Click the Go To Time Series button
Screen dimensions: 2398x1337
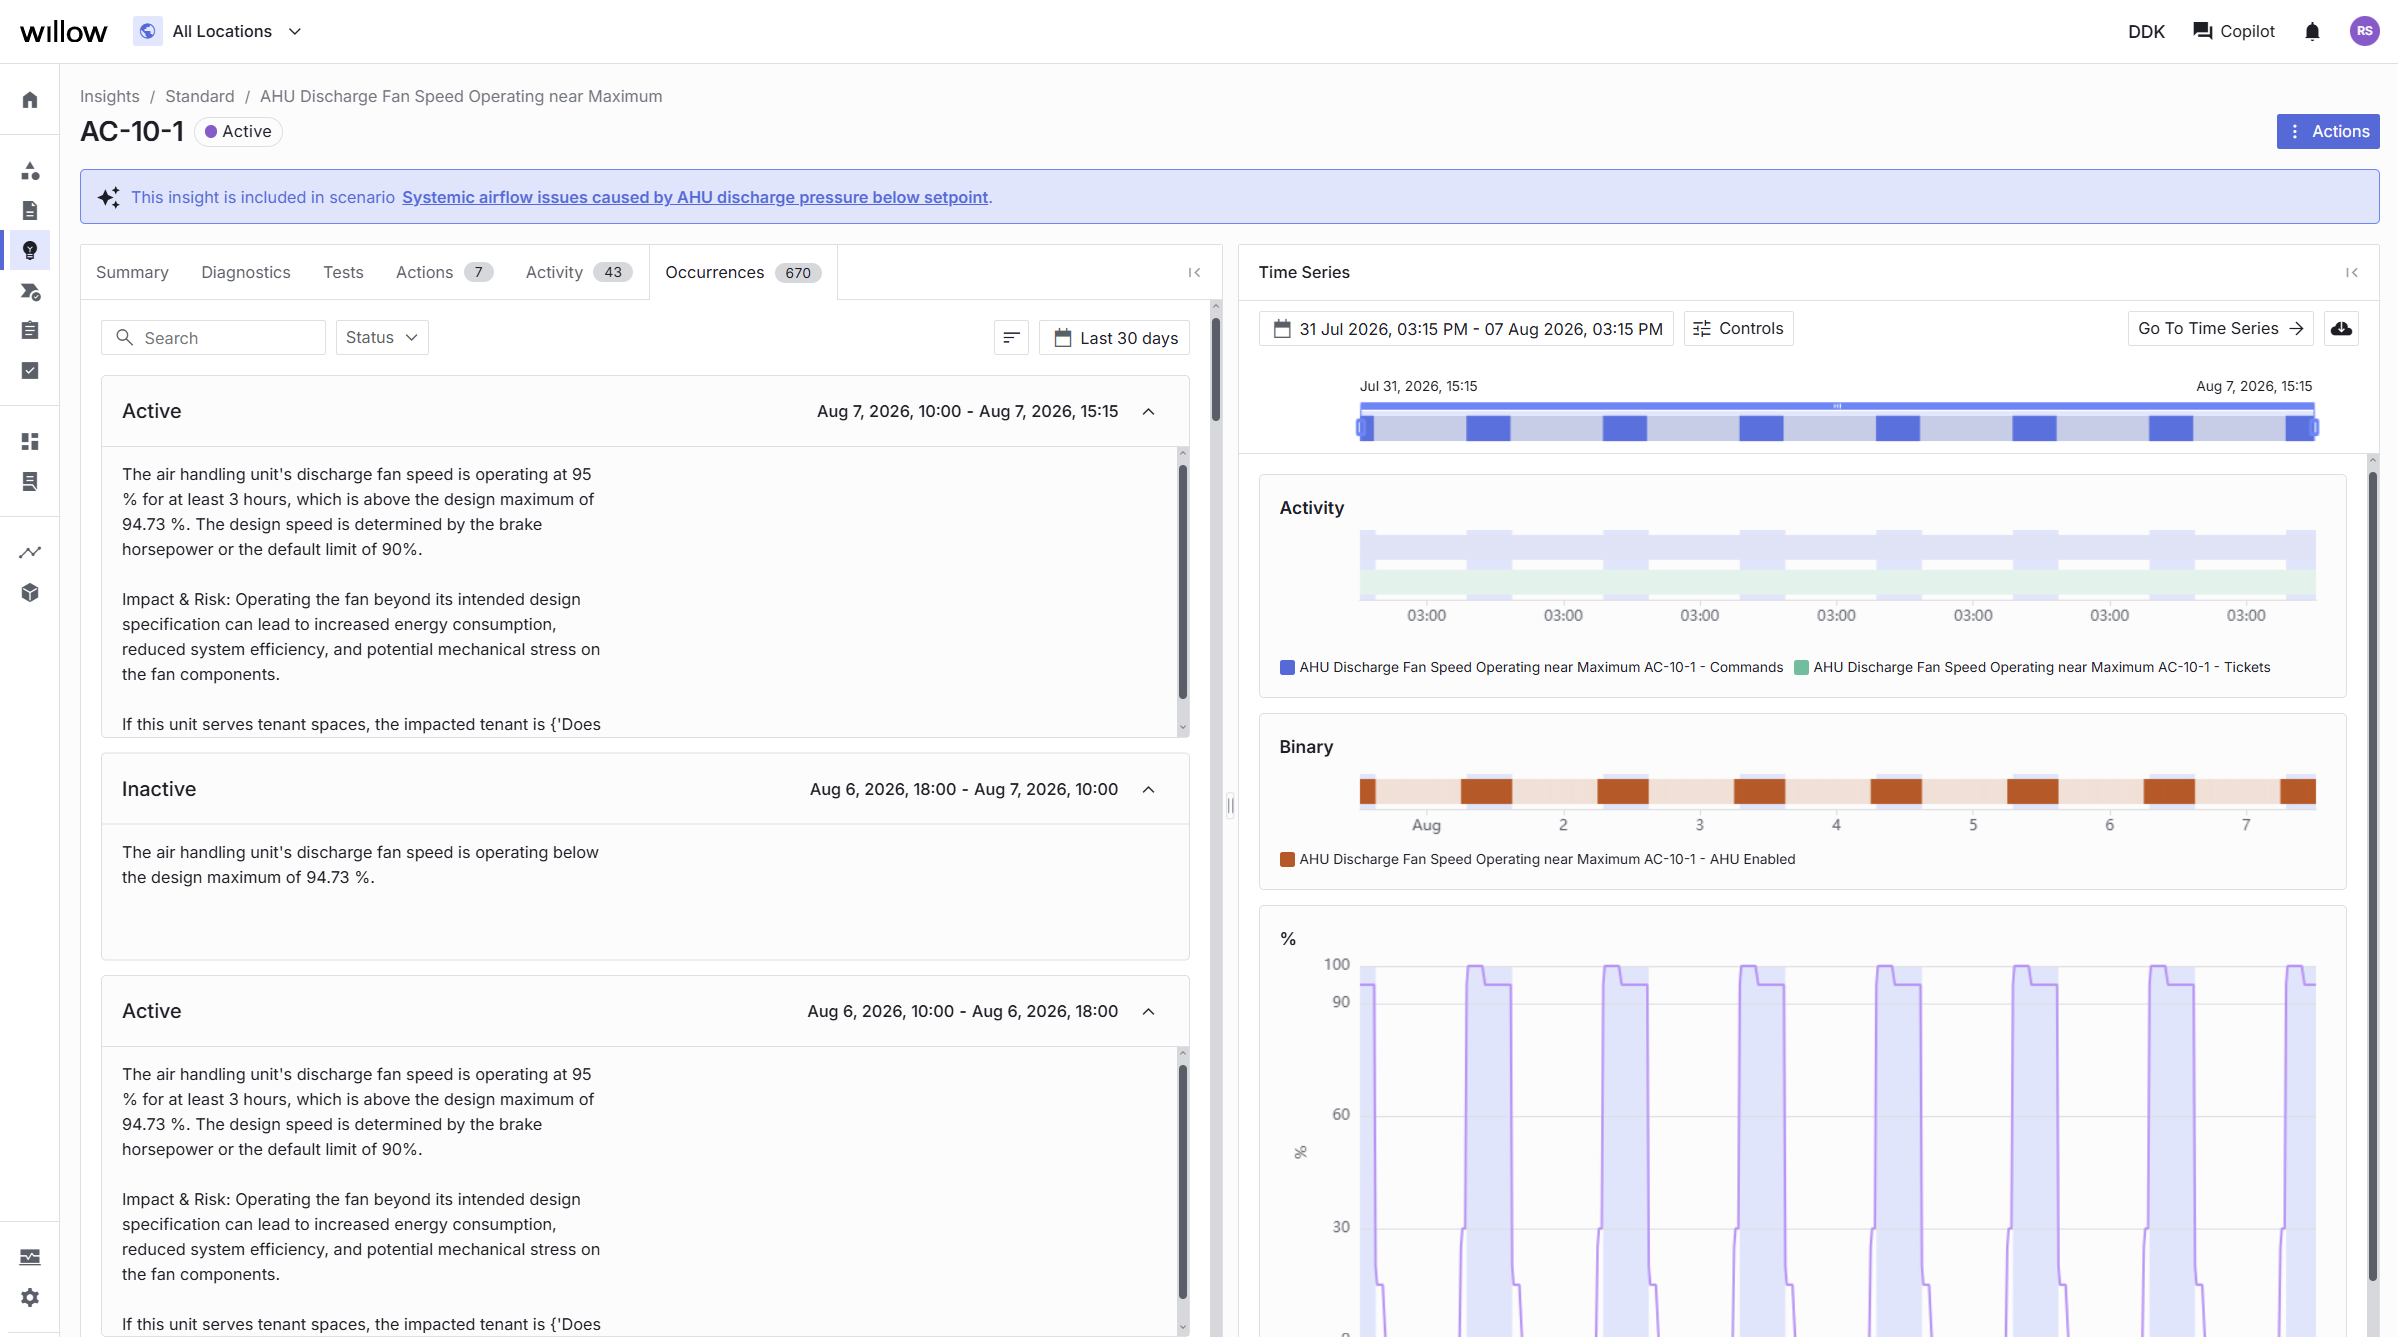[x=2220, y=329]
